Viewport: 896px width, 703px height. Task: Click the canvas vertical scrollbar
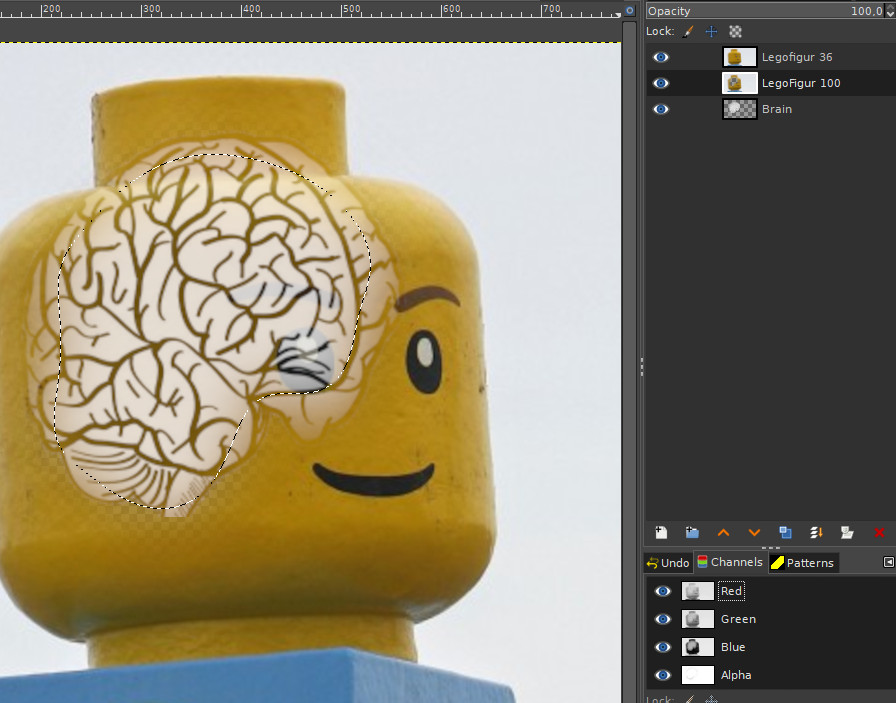pyautogui.click(x=629, y=363)
